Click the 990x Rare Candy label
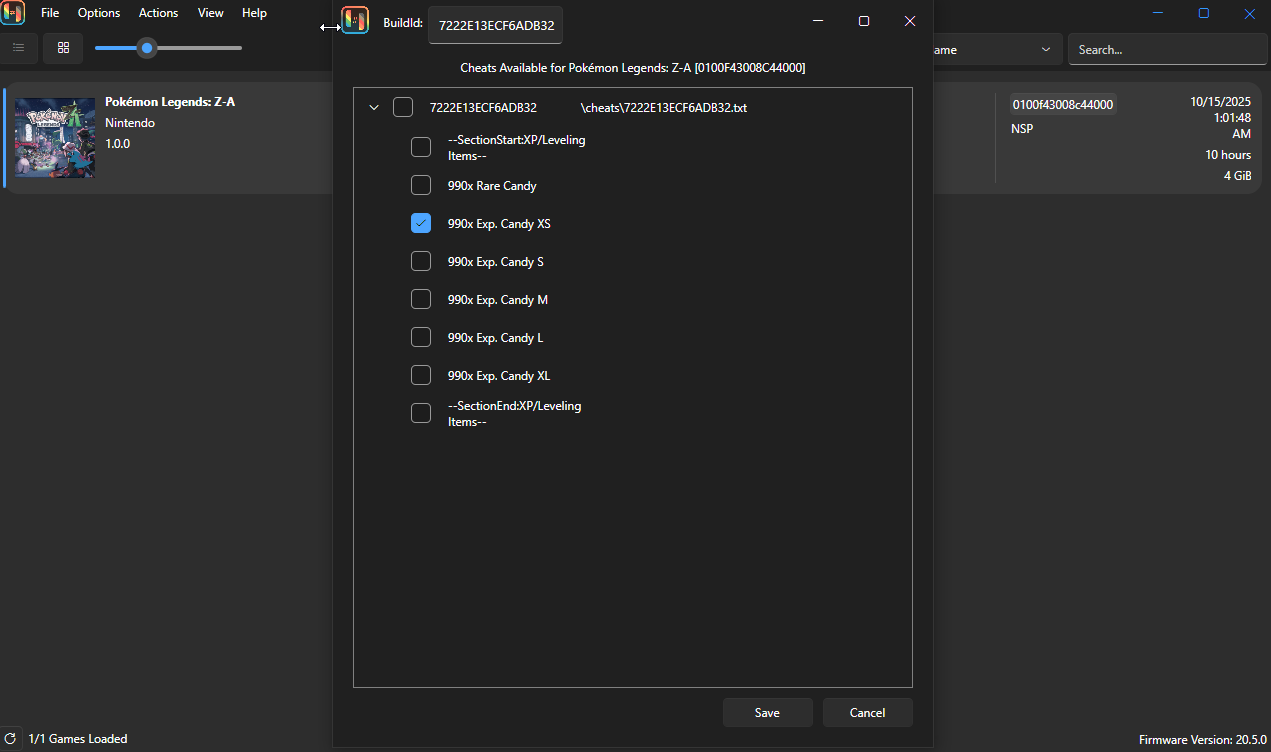The height and width of the screenshot is (752, 1271). (492, 186)
